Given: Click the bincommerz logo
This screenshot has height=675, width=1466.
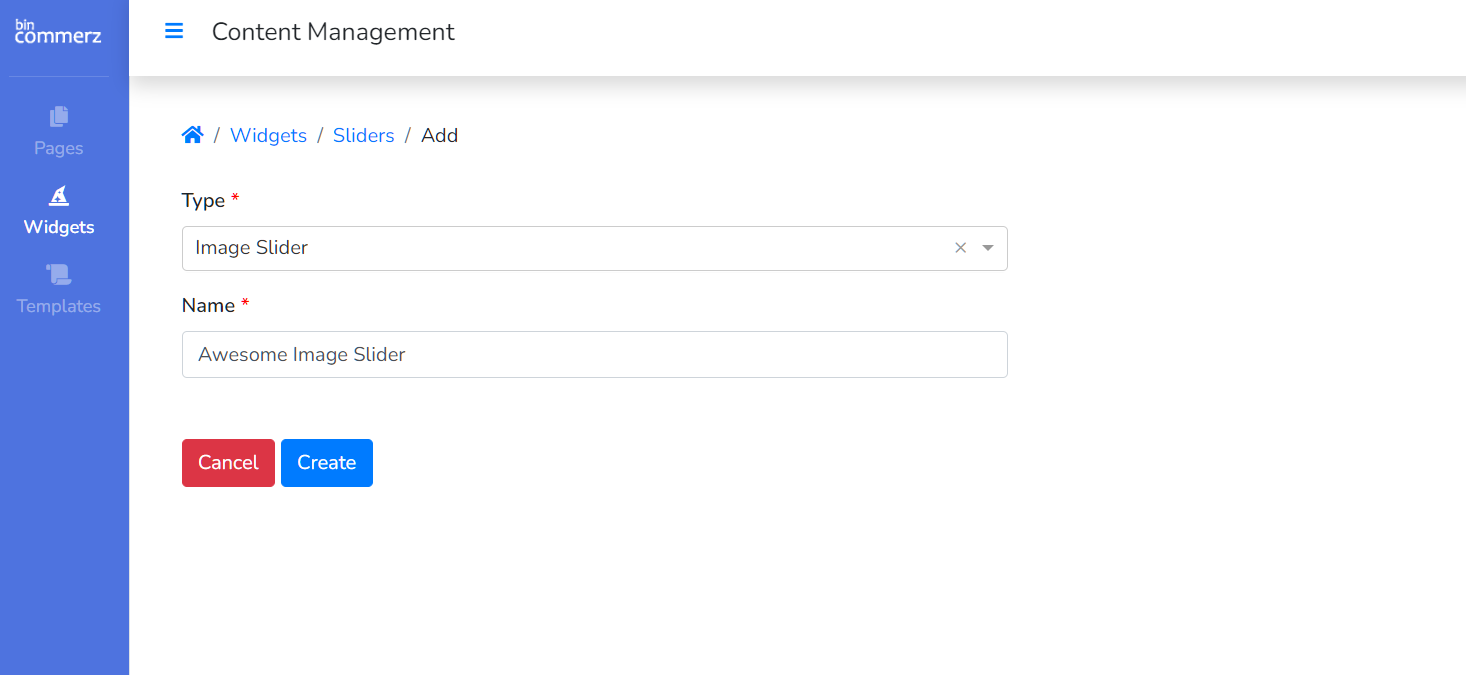Looking at the screenshot, I should coord(58,32).
